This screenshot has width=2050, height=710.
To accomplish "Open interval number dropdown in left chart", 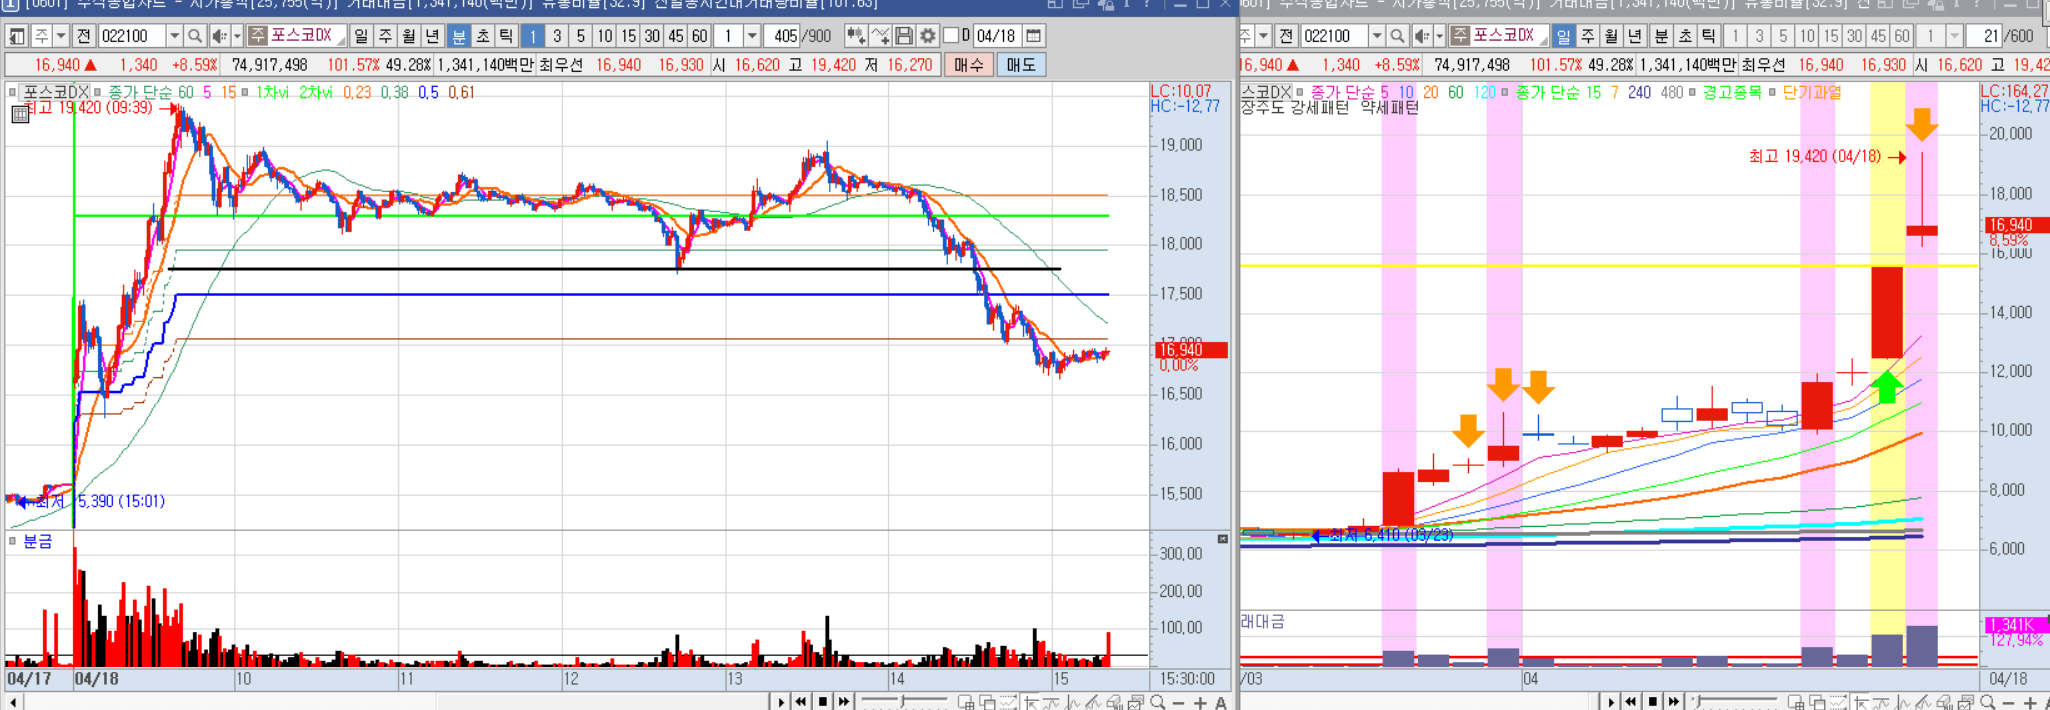I will 753,36.
